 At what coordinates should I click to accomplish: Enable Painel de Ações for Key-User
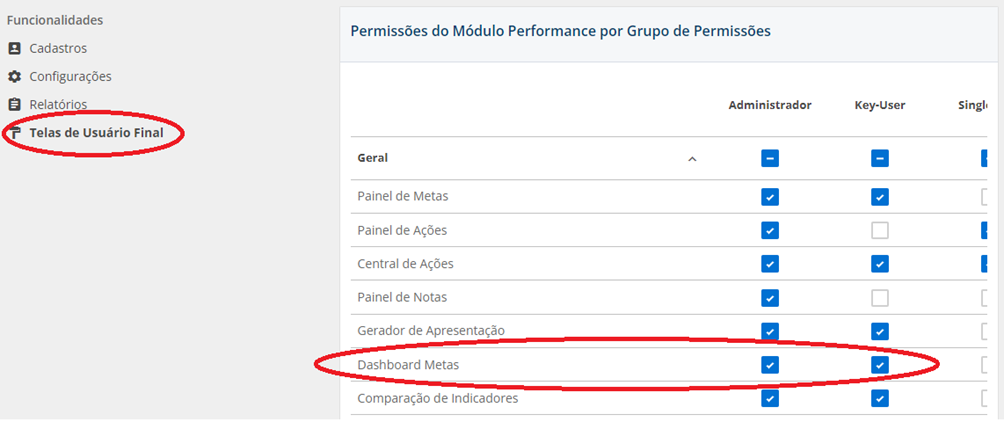(880, 231)
